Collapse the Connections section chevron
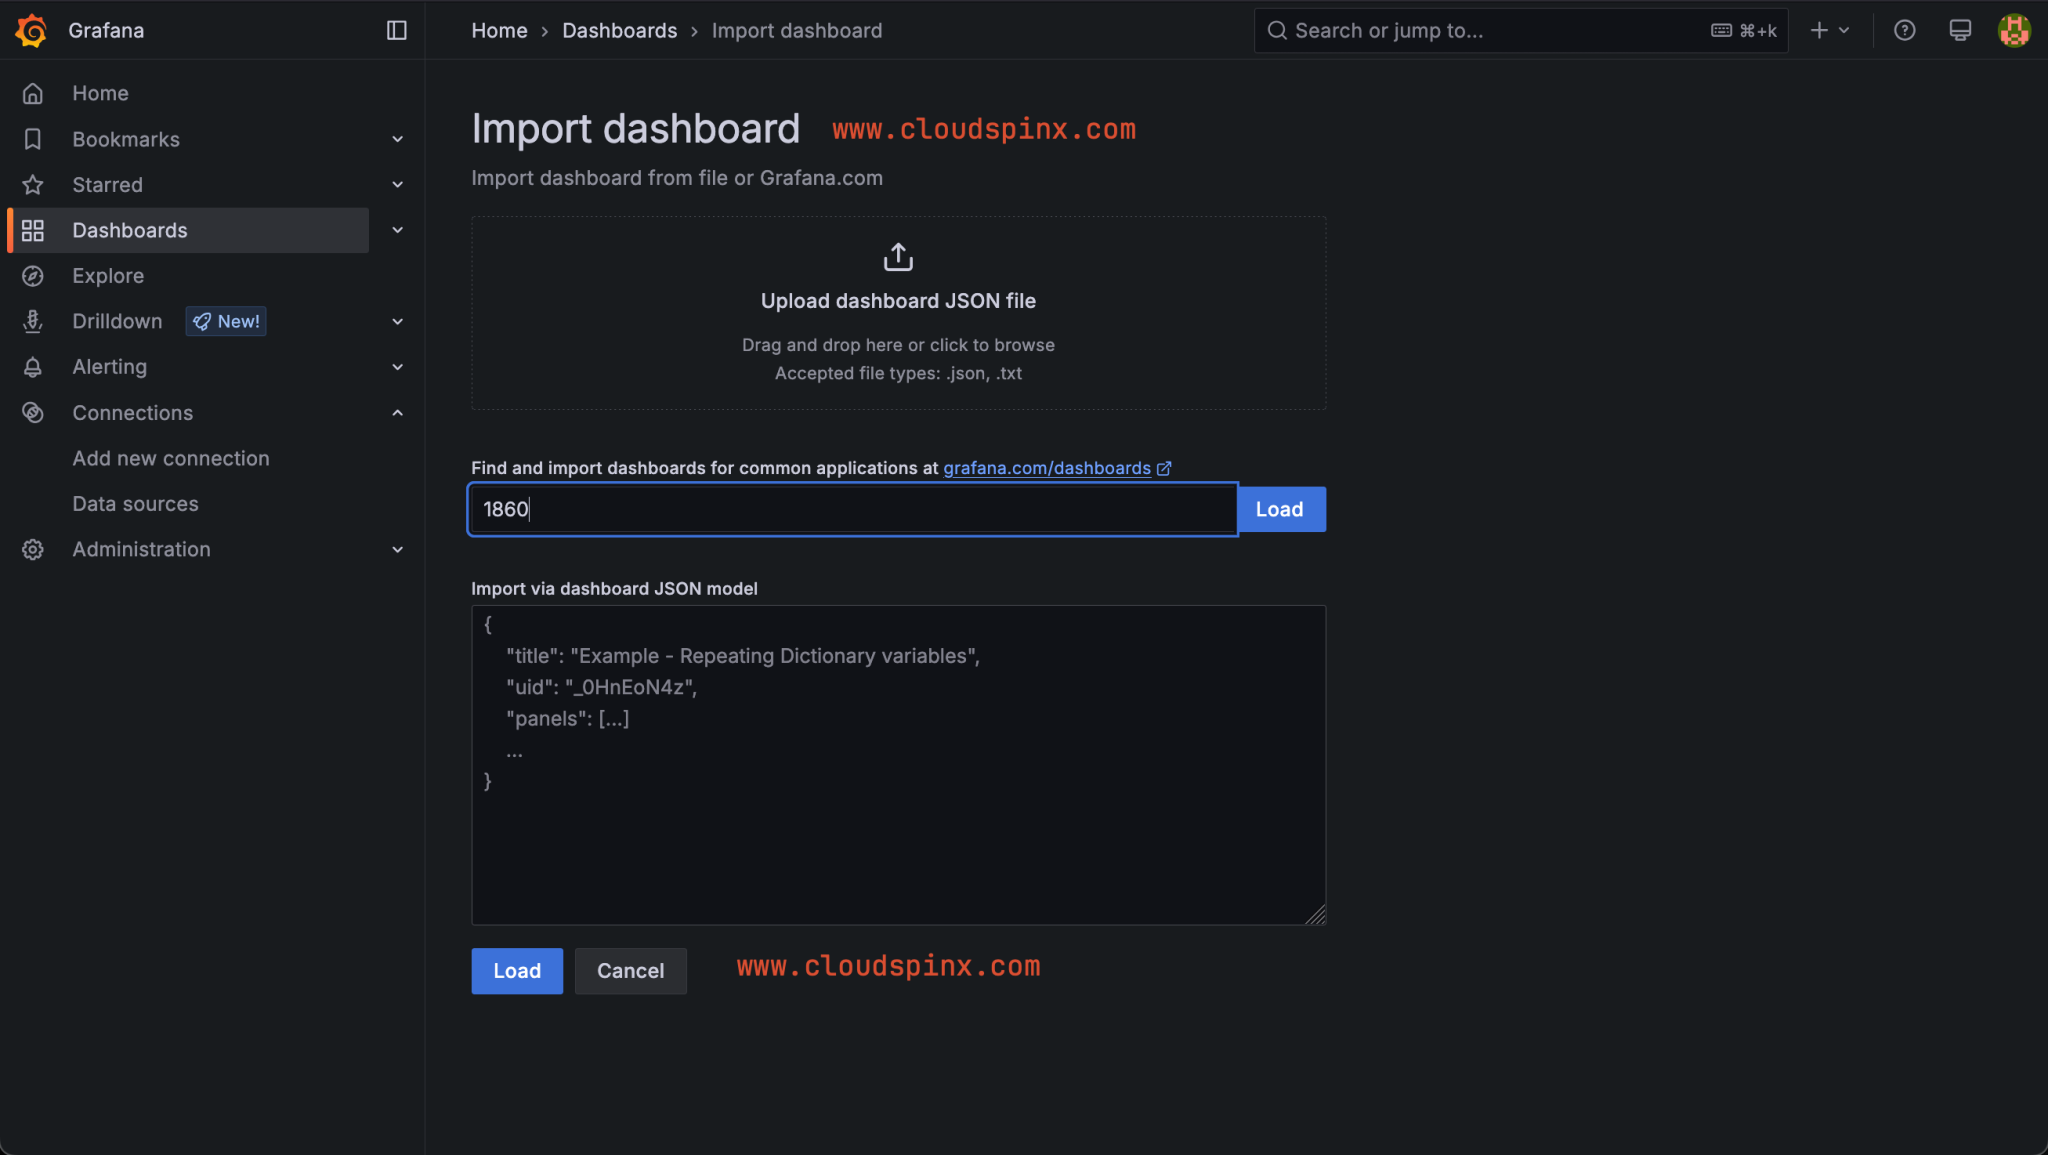2048x1155 pixels. pos(397,412)
